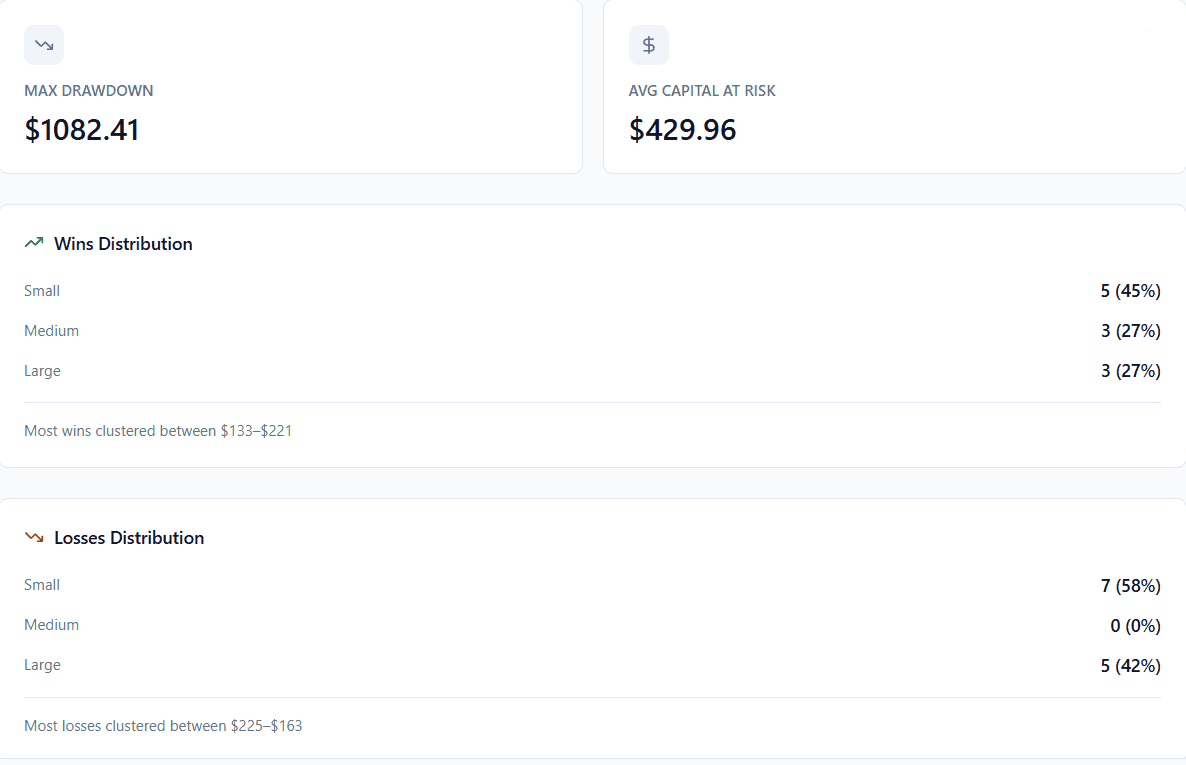1186x765 pixels.
Task: Click the dollar sign icon above Avg Capital at Risk
Action: tap(648, 44)
